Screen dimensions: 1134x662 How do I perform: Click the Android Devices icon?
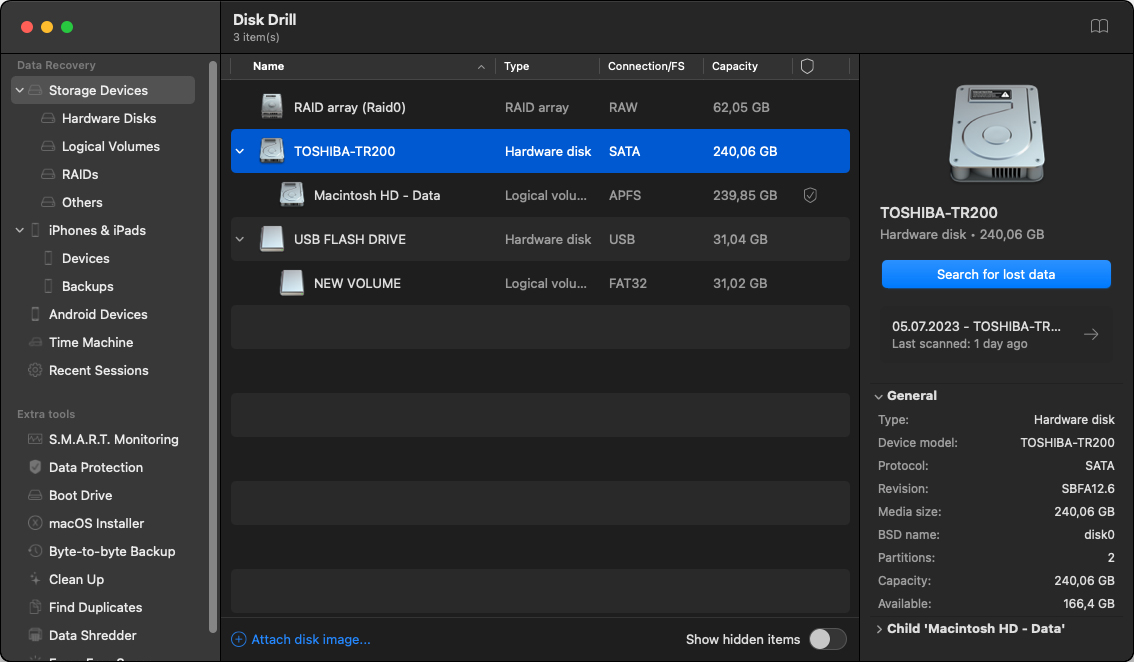(35, 314)
